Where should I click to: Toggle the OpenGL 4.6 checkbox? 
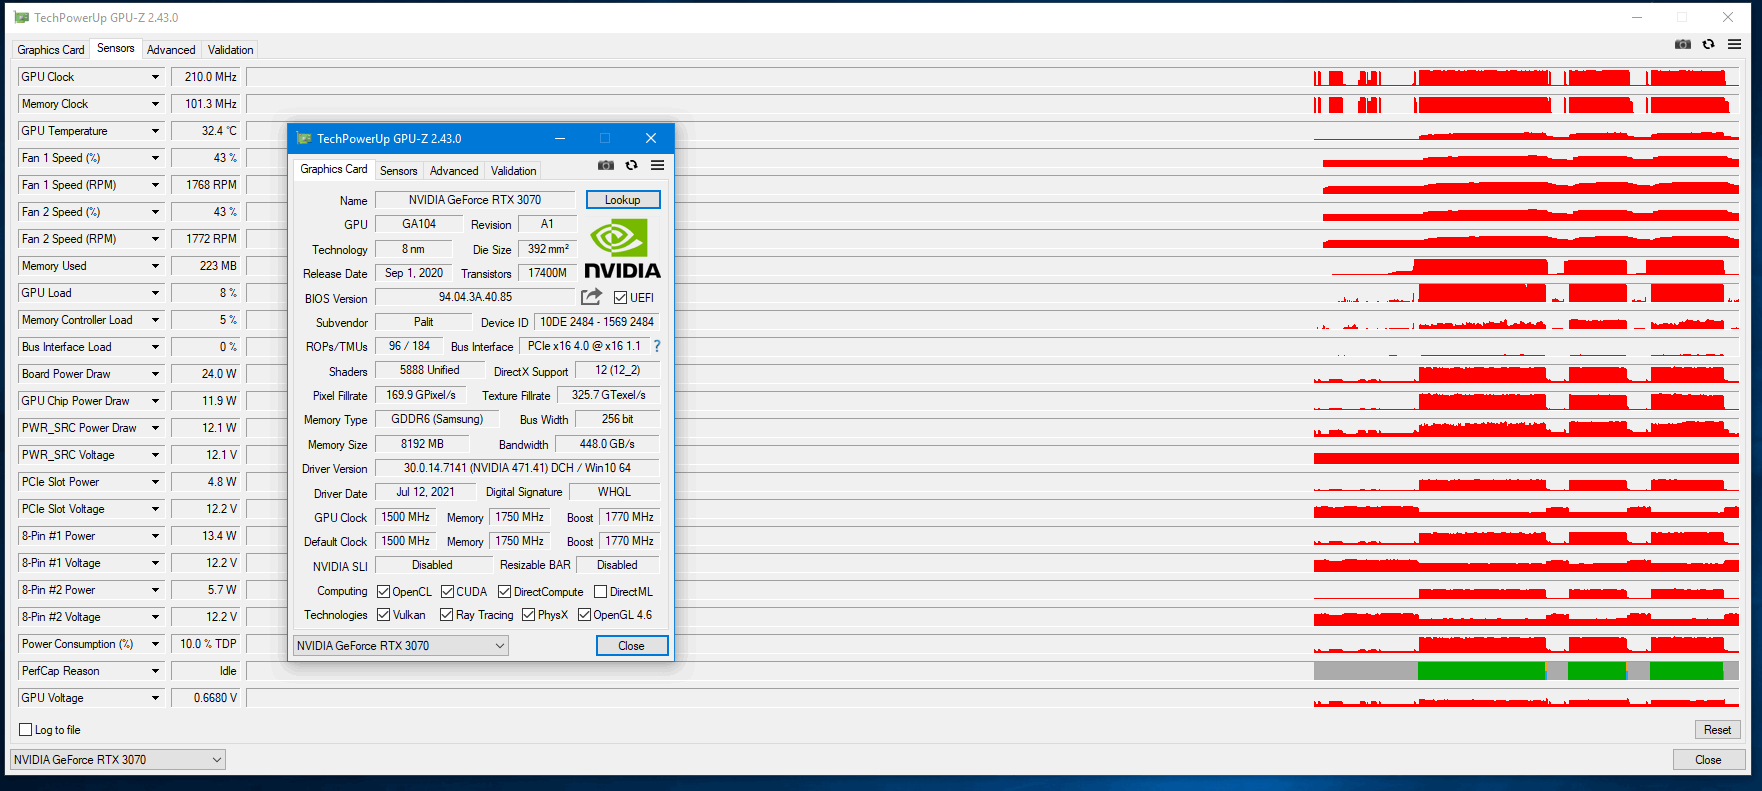pos(584,615)
